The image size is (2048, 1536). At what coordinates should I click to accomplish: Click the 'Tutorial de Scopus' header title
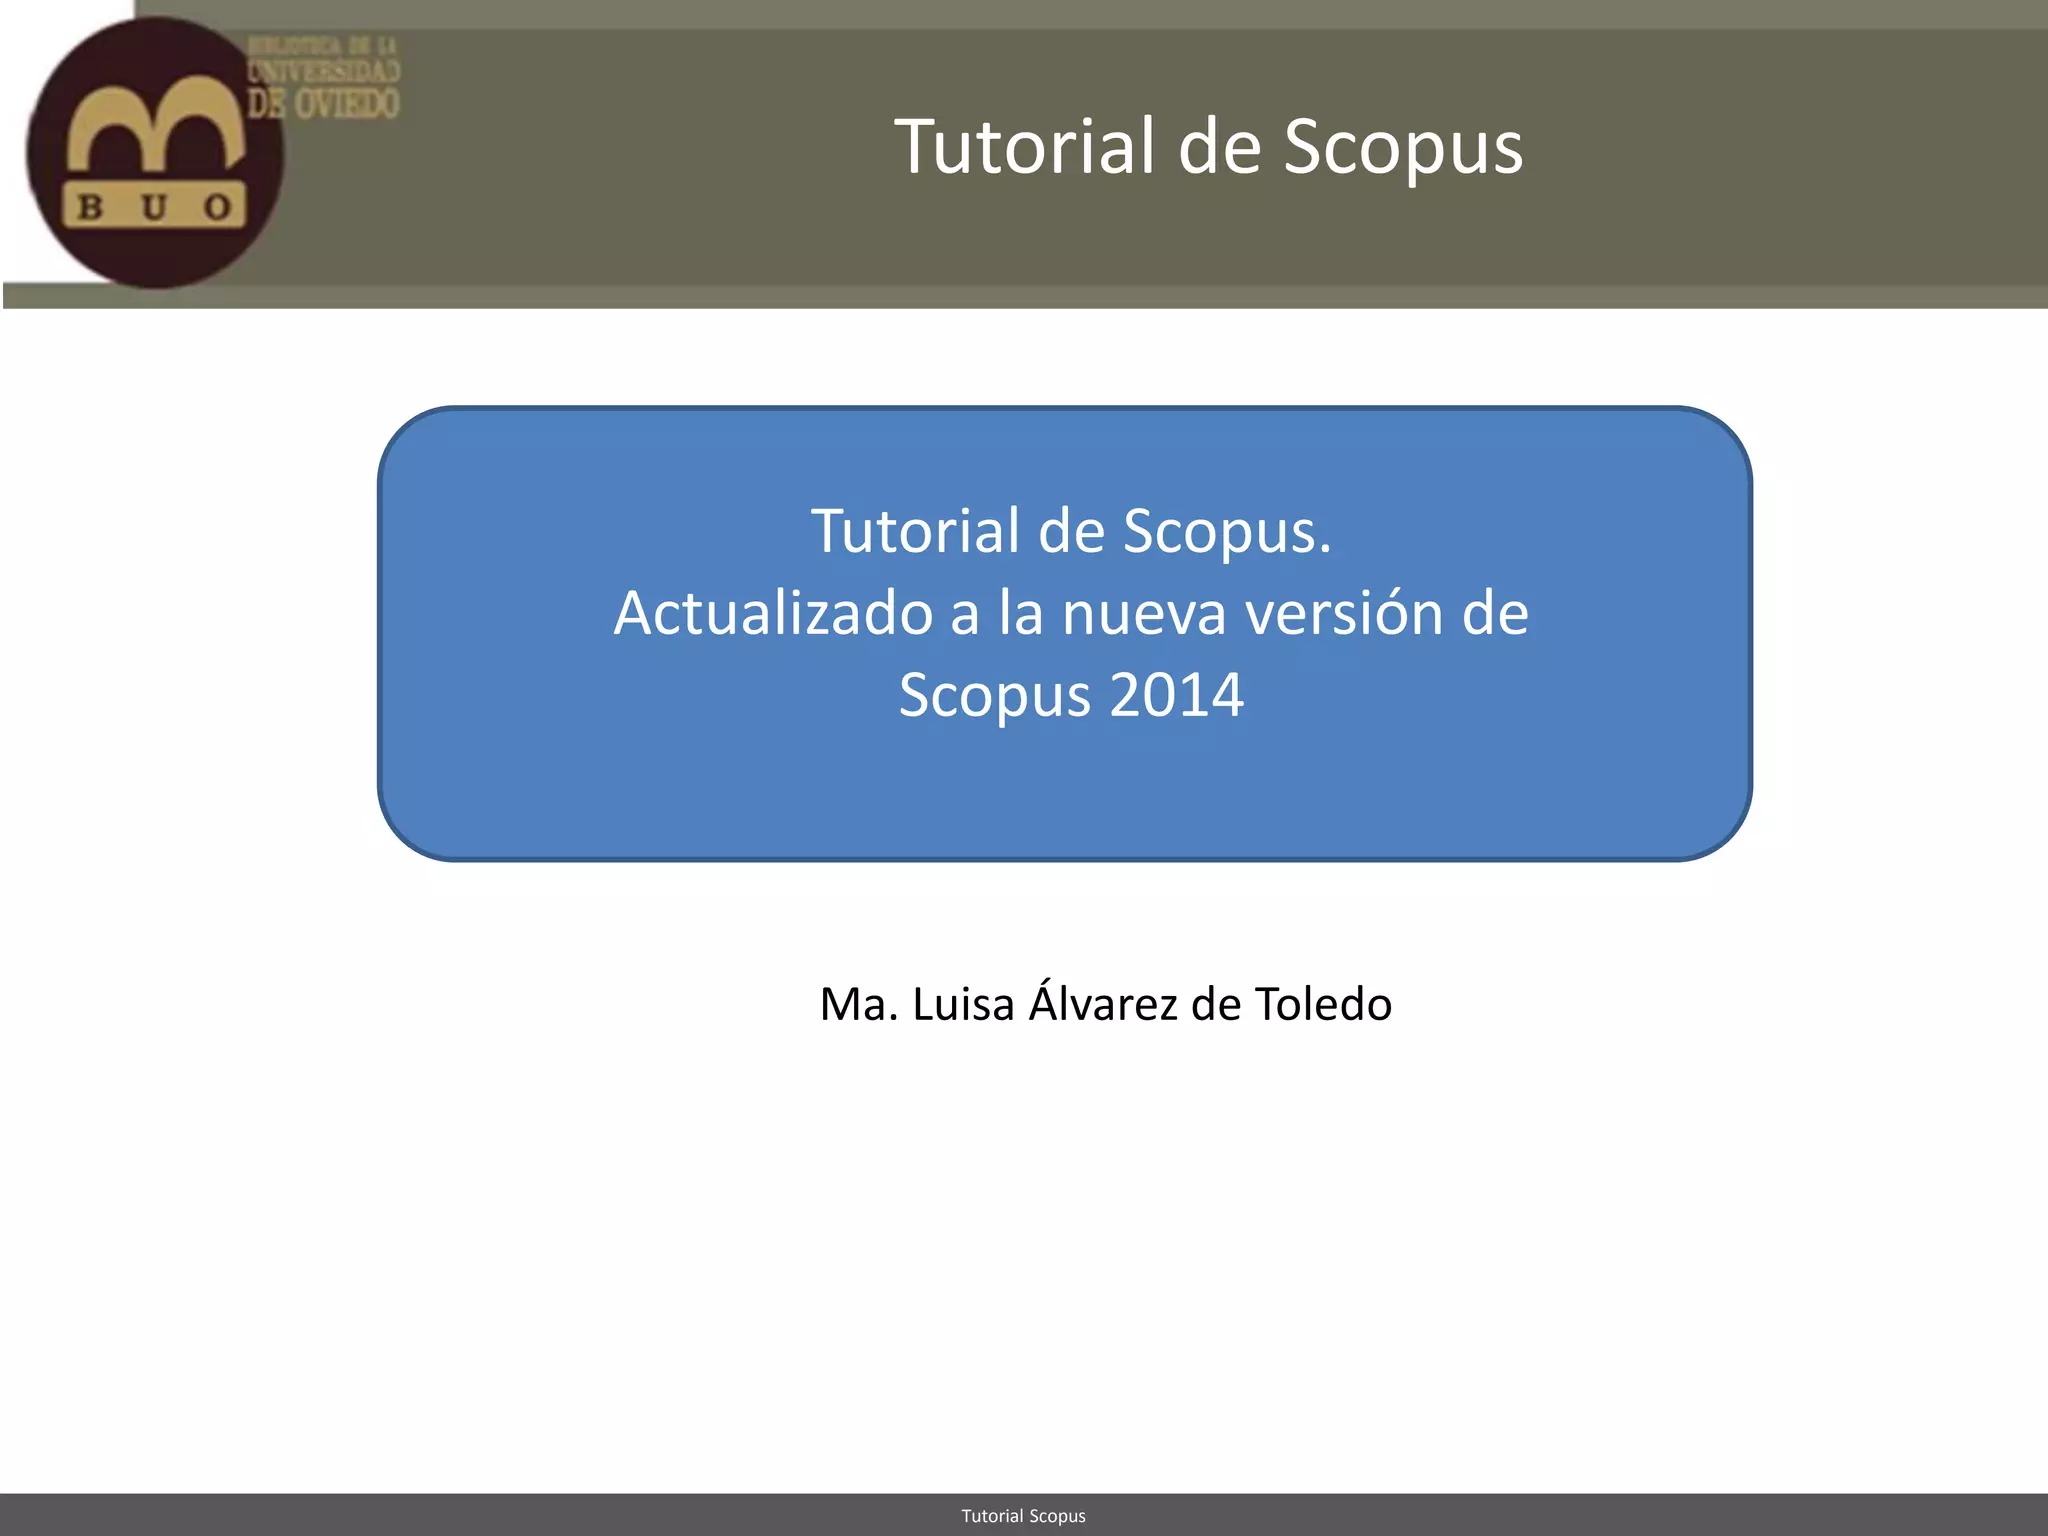click(1208, 146)
